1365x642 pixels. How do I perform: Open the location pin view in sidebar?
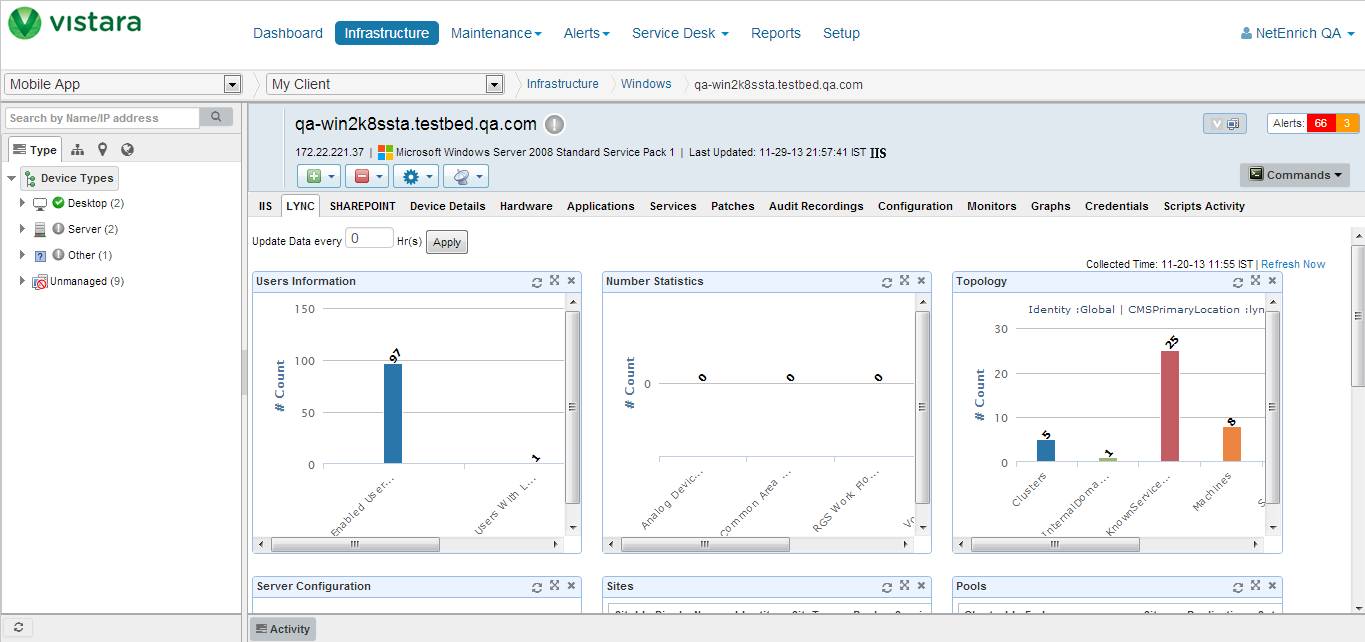(102, 150)
